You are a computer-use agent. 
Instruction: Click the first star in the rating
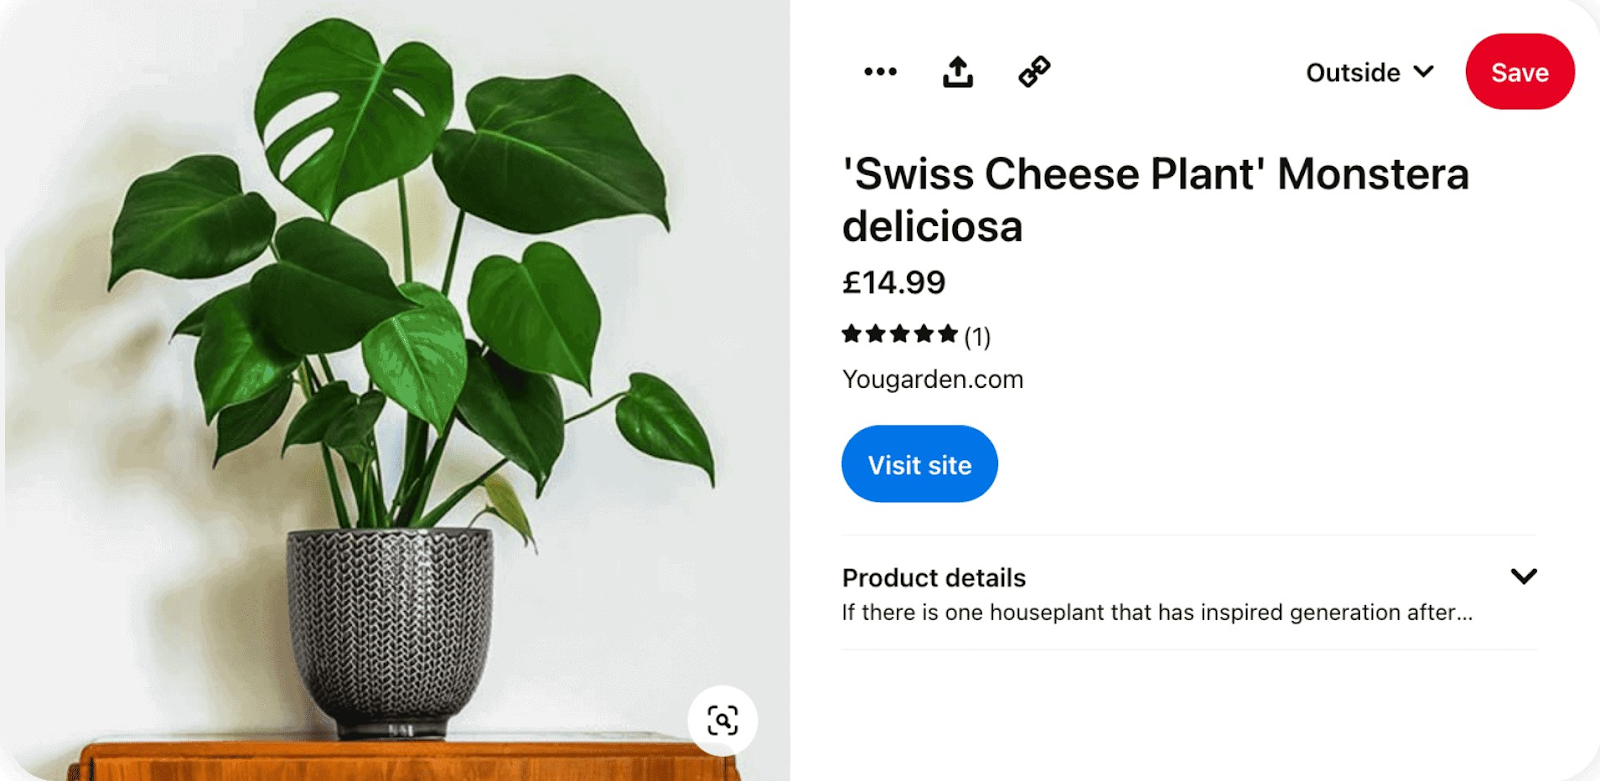851,334
